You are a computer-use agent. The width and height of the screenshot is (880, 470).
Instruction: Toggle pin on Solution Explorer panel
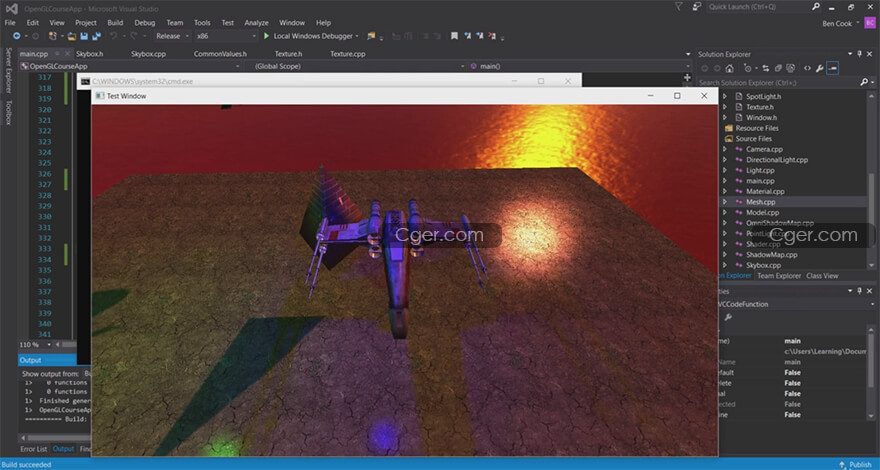(x=859, y=54)
